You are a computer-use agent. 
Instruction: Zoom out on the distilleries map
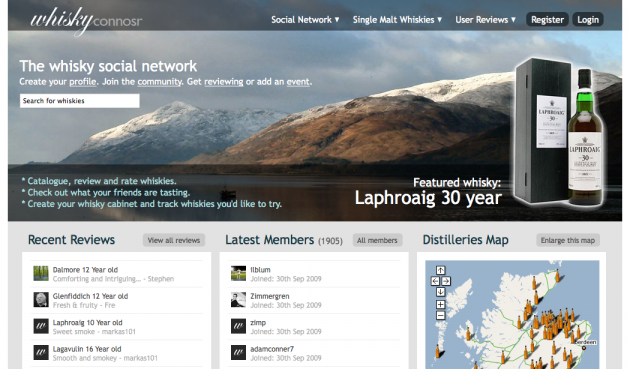pos(440,315)
